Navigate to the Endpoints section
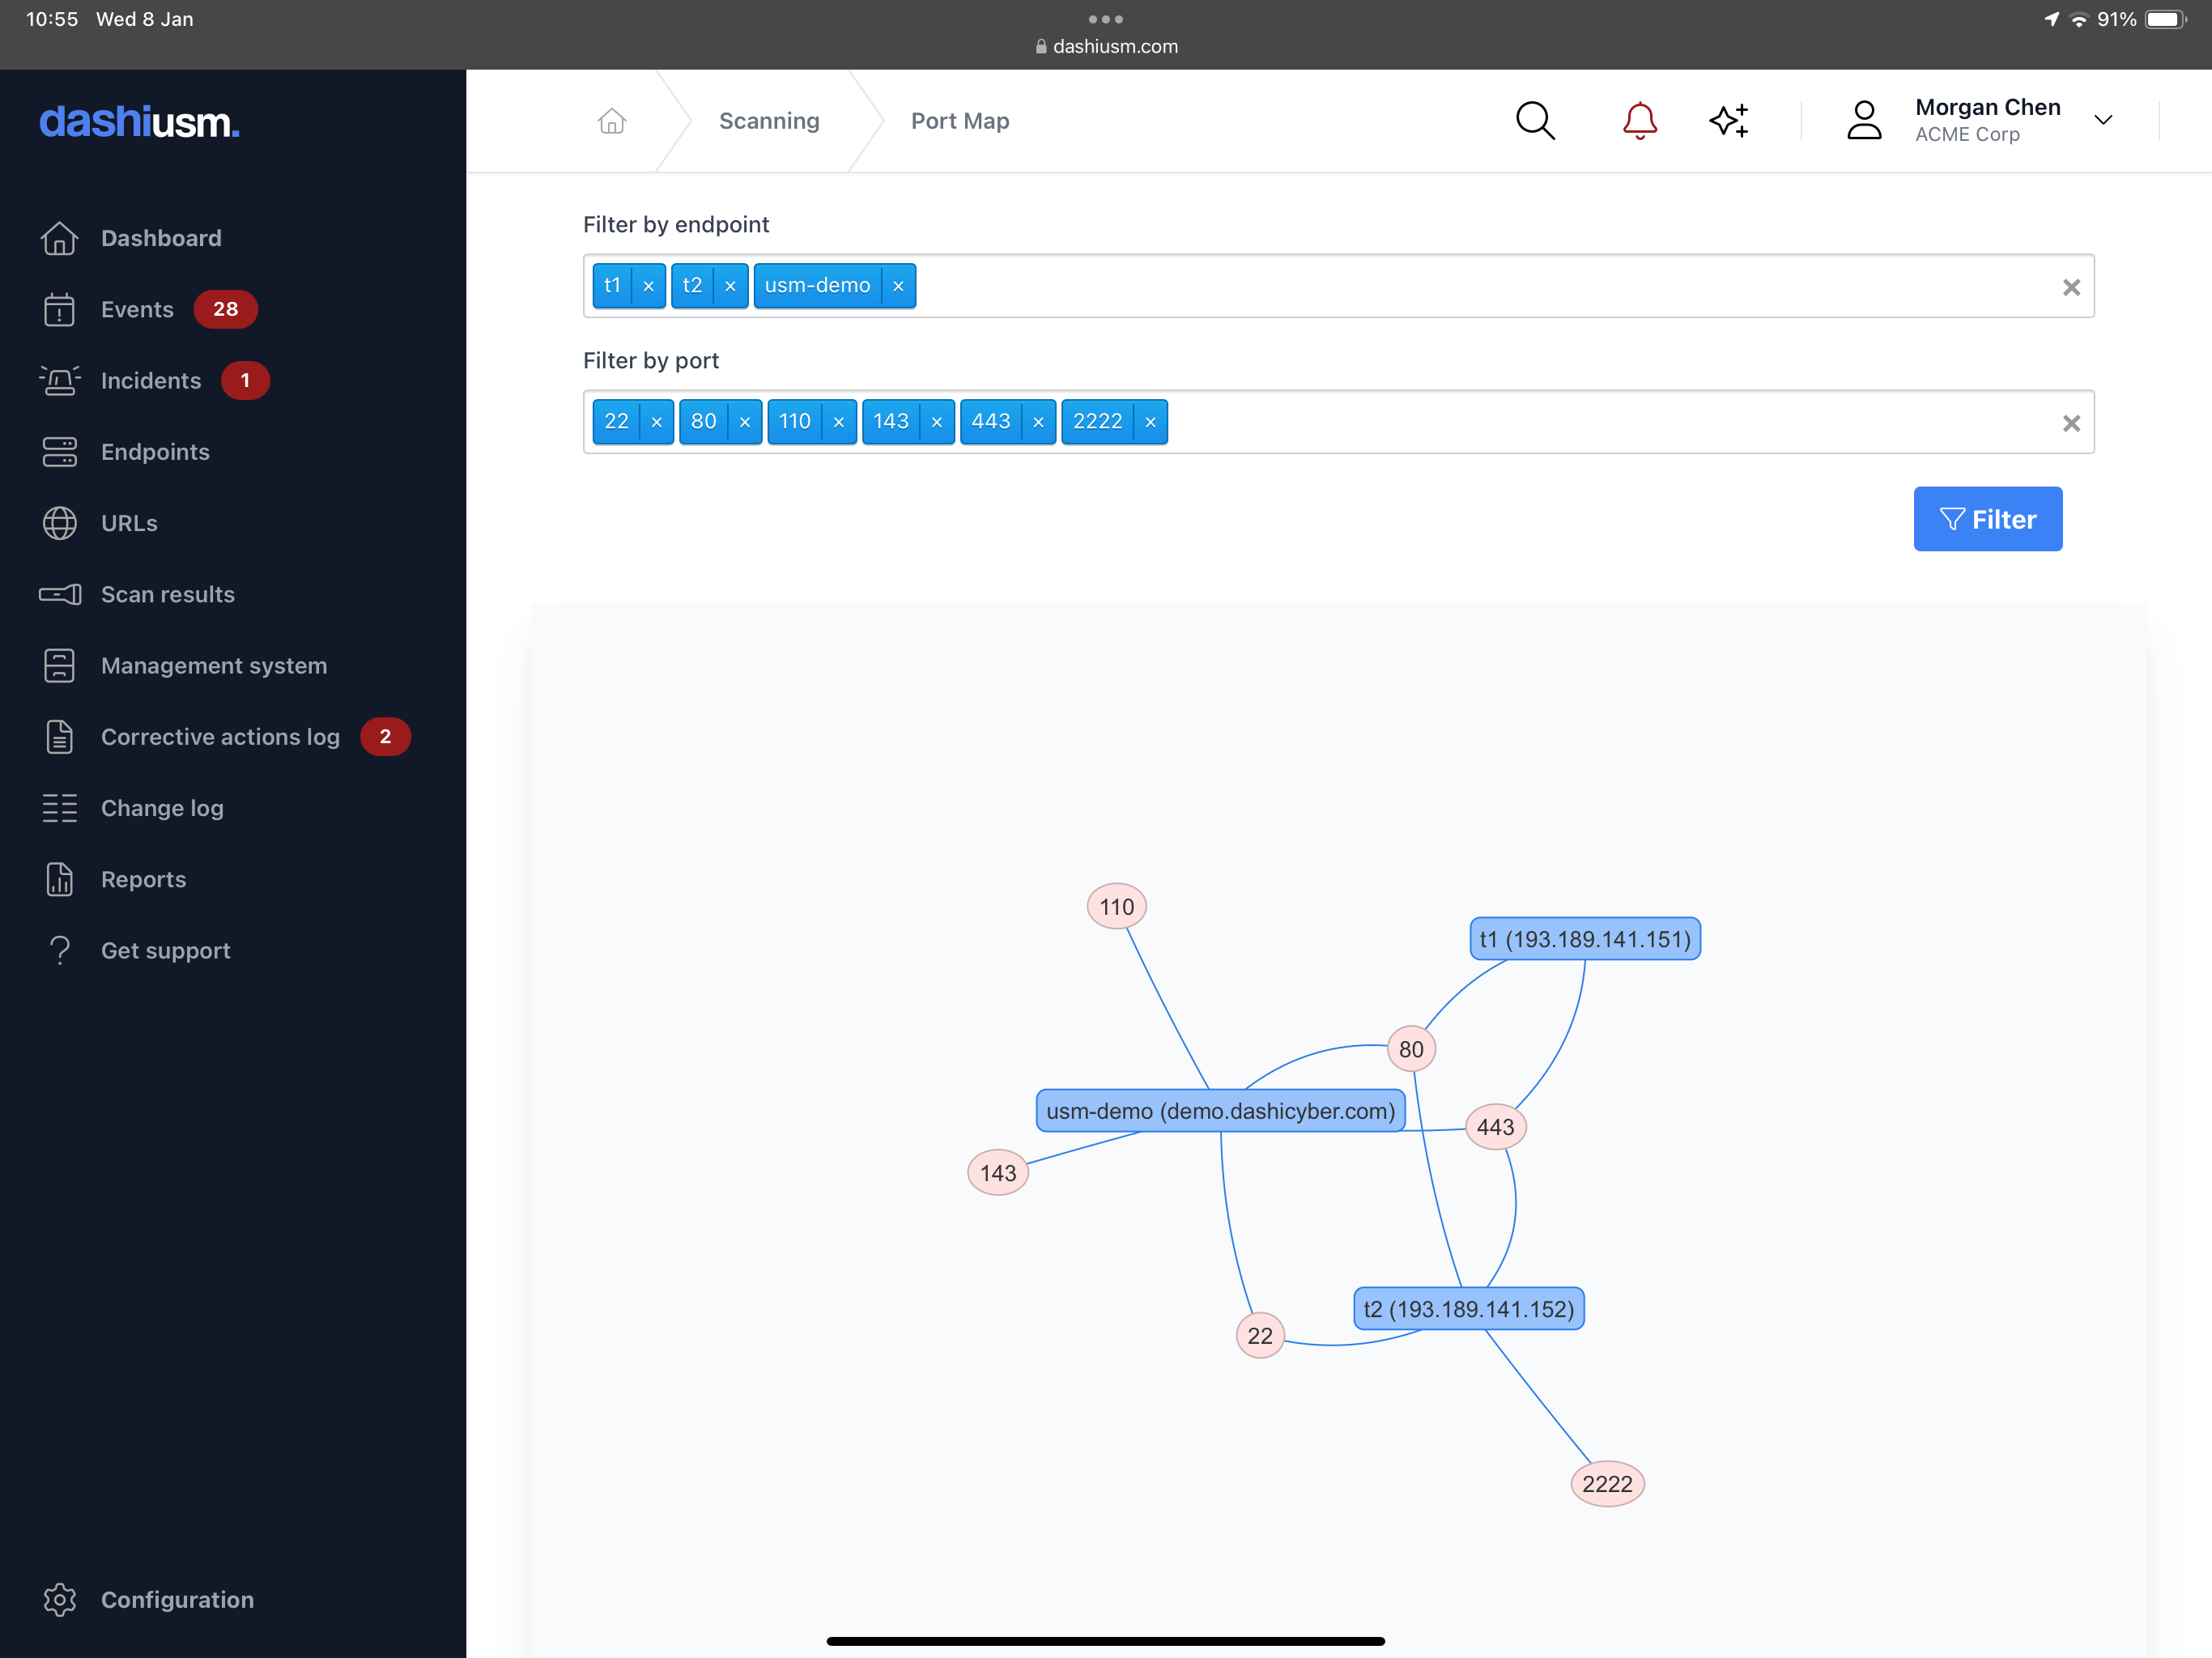The height and width of the screenshot is (1658, 2212). click(155, 451)
